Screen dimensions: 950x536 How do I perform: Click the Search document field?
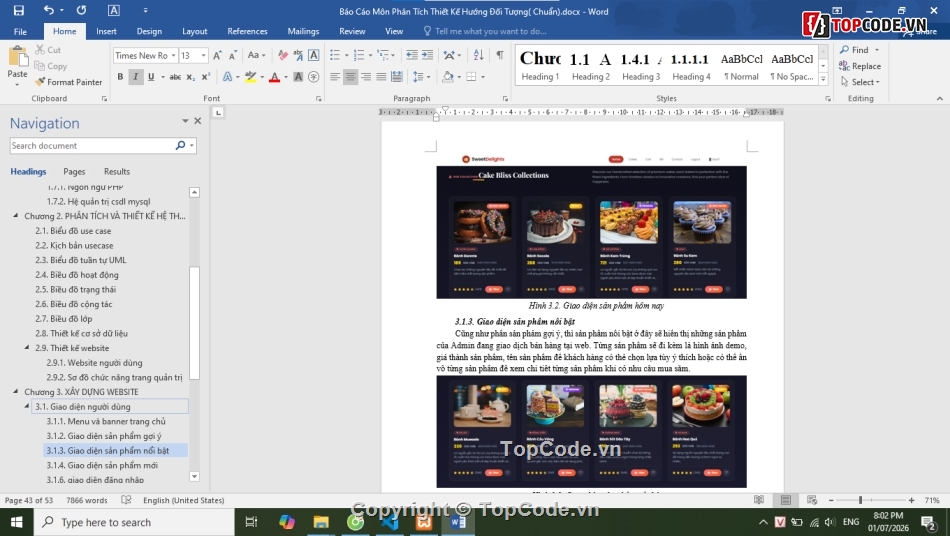[x=92, y=145]
